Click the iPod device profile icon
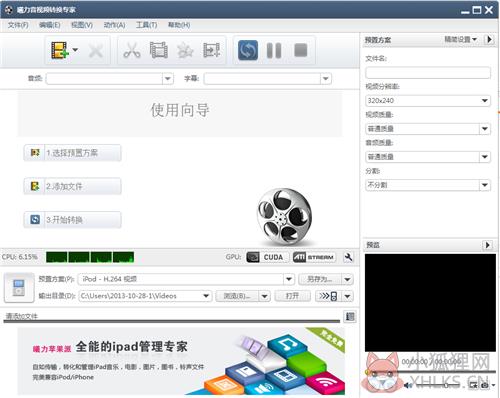Screen dimensions: 500x398 pos(19,288)
